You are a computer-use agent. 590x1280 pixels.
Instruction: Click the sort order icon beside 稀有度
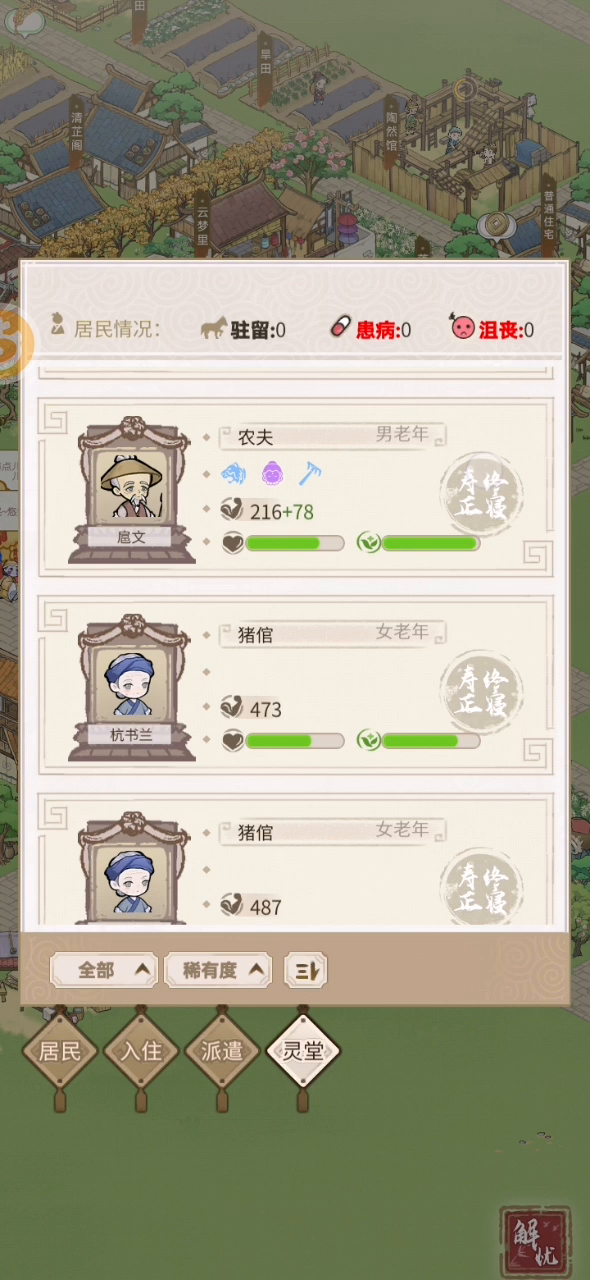pyautogui.click(x=305, y=970)
